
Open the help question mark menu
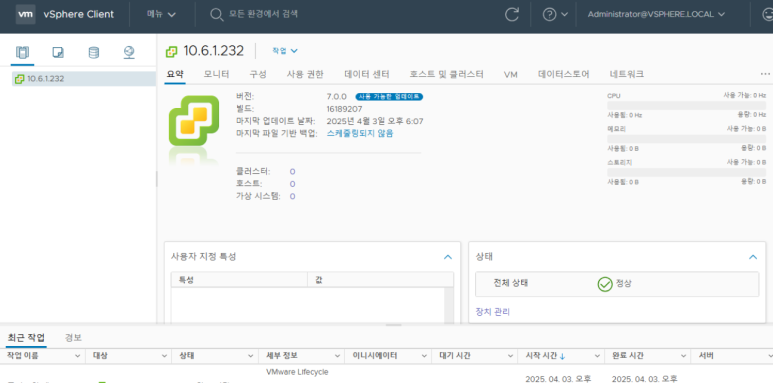tap(555, 14)
